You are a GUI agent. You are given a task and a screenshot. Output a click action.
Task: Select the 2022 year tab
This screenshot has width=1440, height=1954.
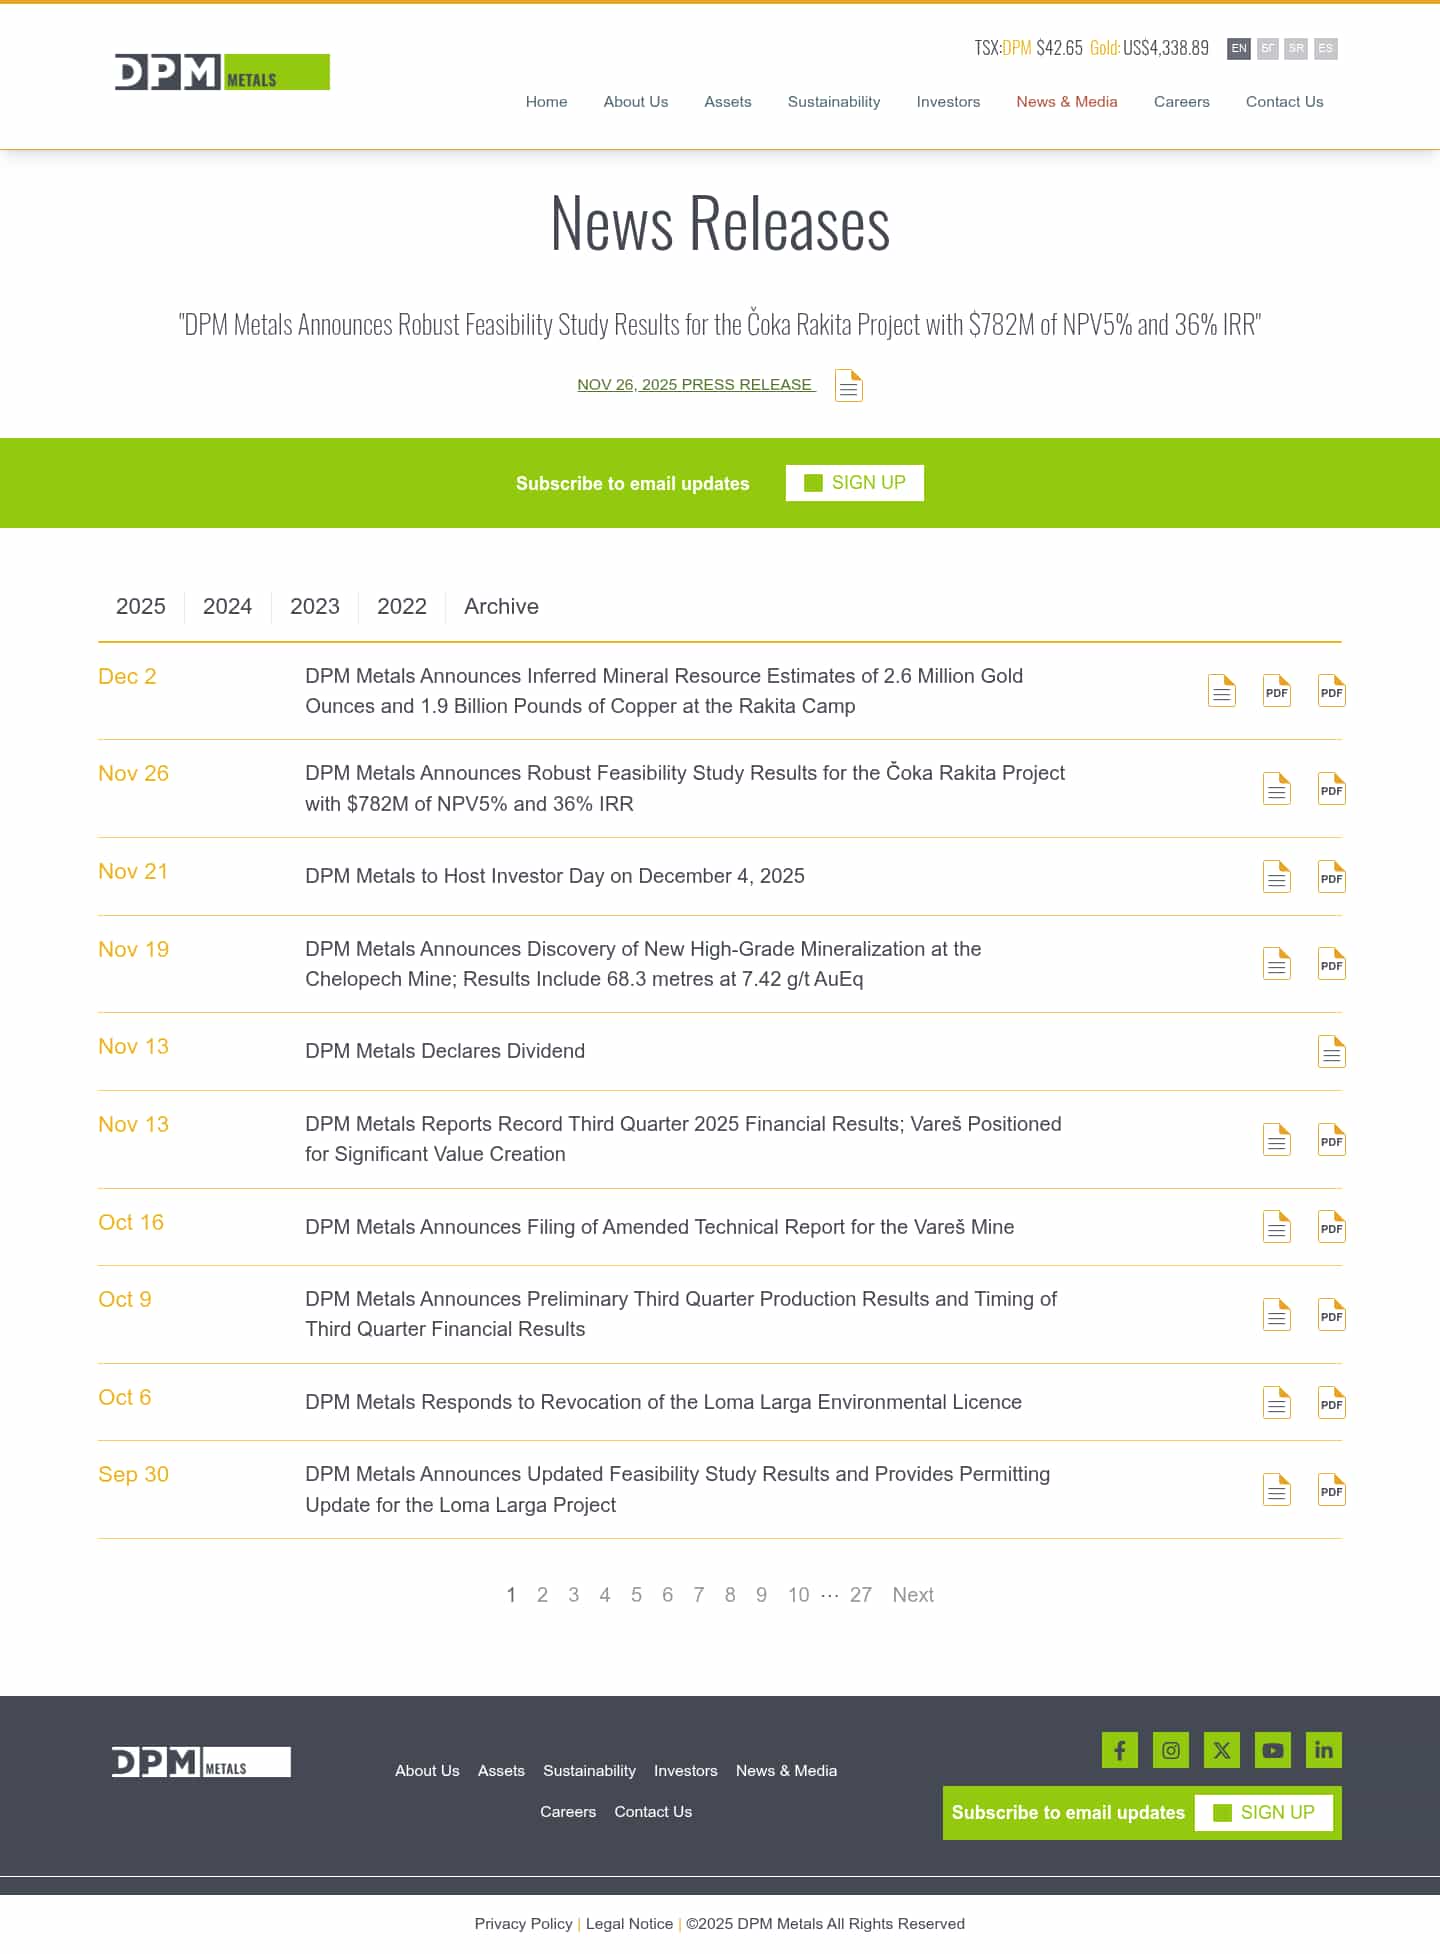(402, 606)
